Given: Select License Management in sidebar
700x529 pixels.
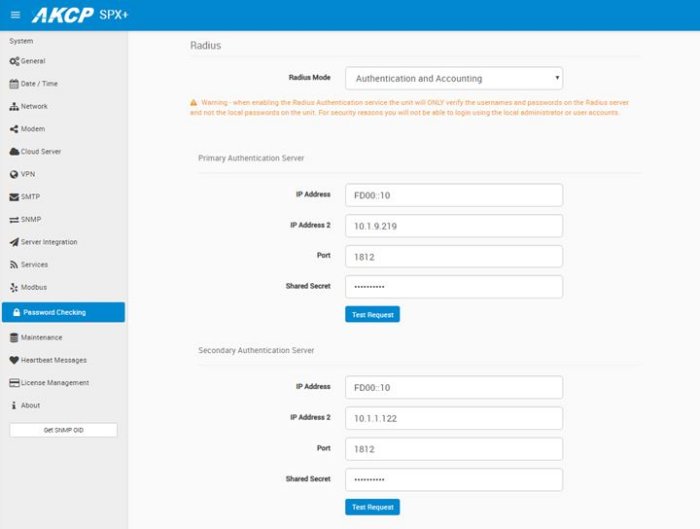Looking at the screenshot, I should coord(54,383).
